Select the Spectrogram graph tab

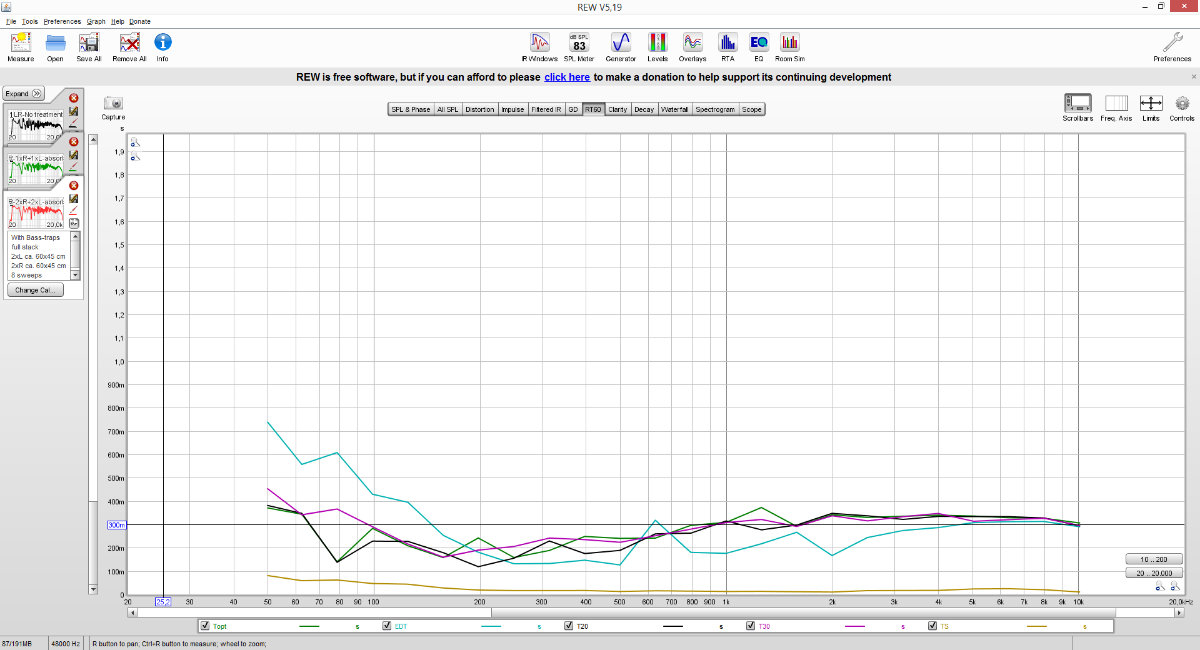pos(715,109)
